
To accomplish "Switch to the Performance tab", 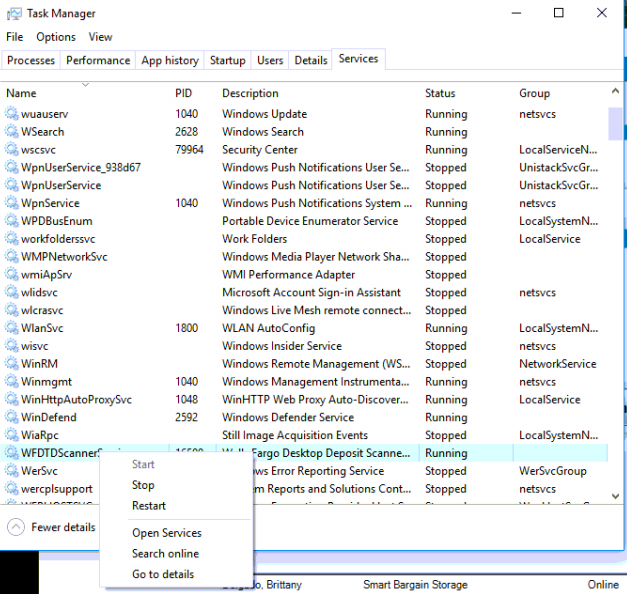I will [98, 60].
